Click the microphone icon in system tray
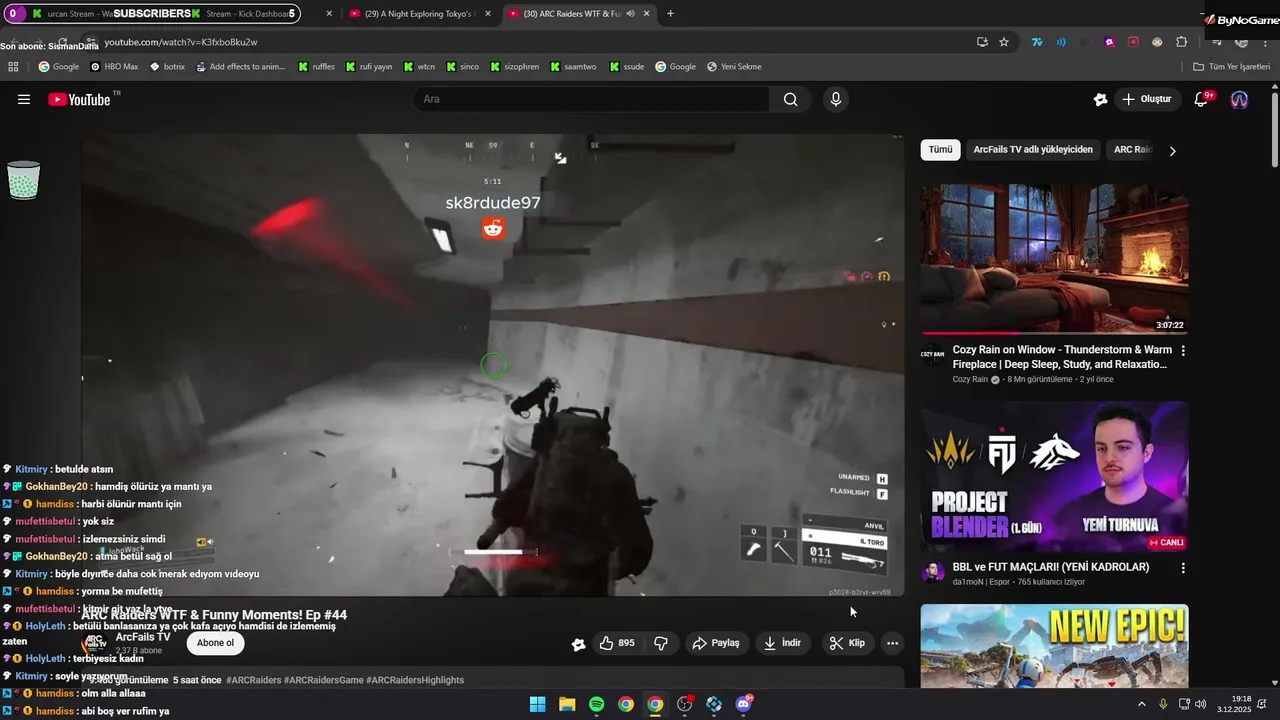 (x=1163, y=704)
